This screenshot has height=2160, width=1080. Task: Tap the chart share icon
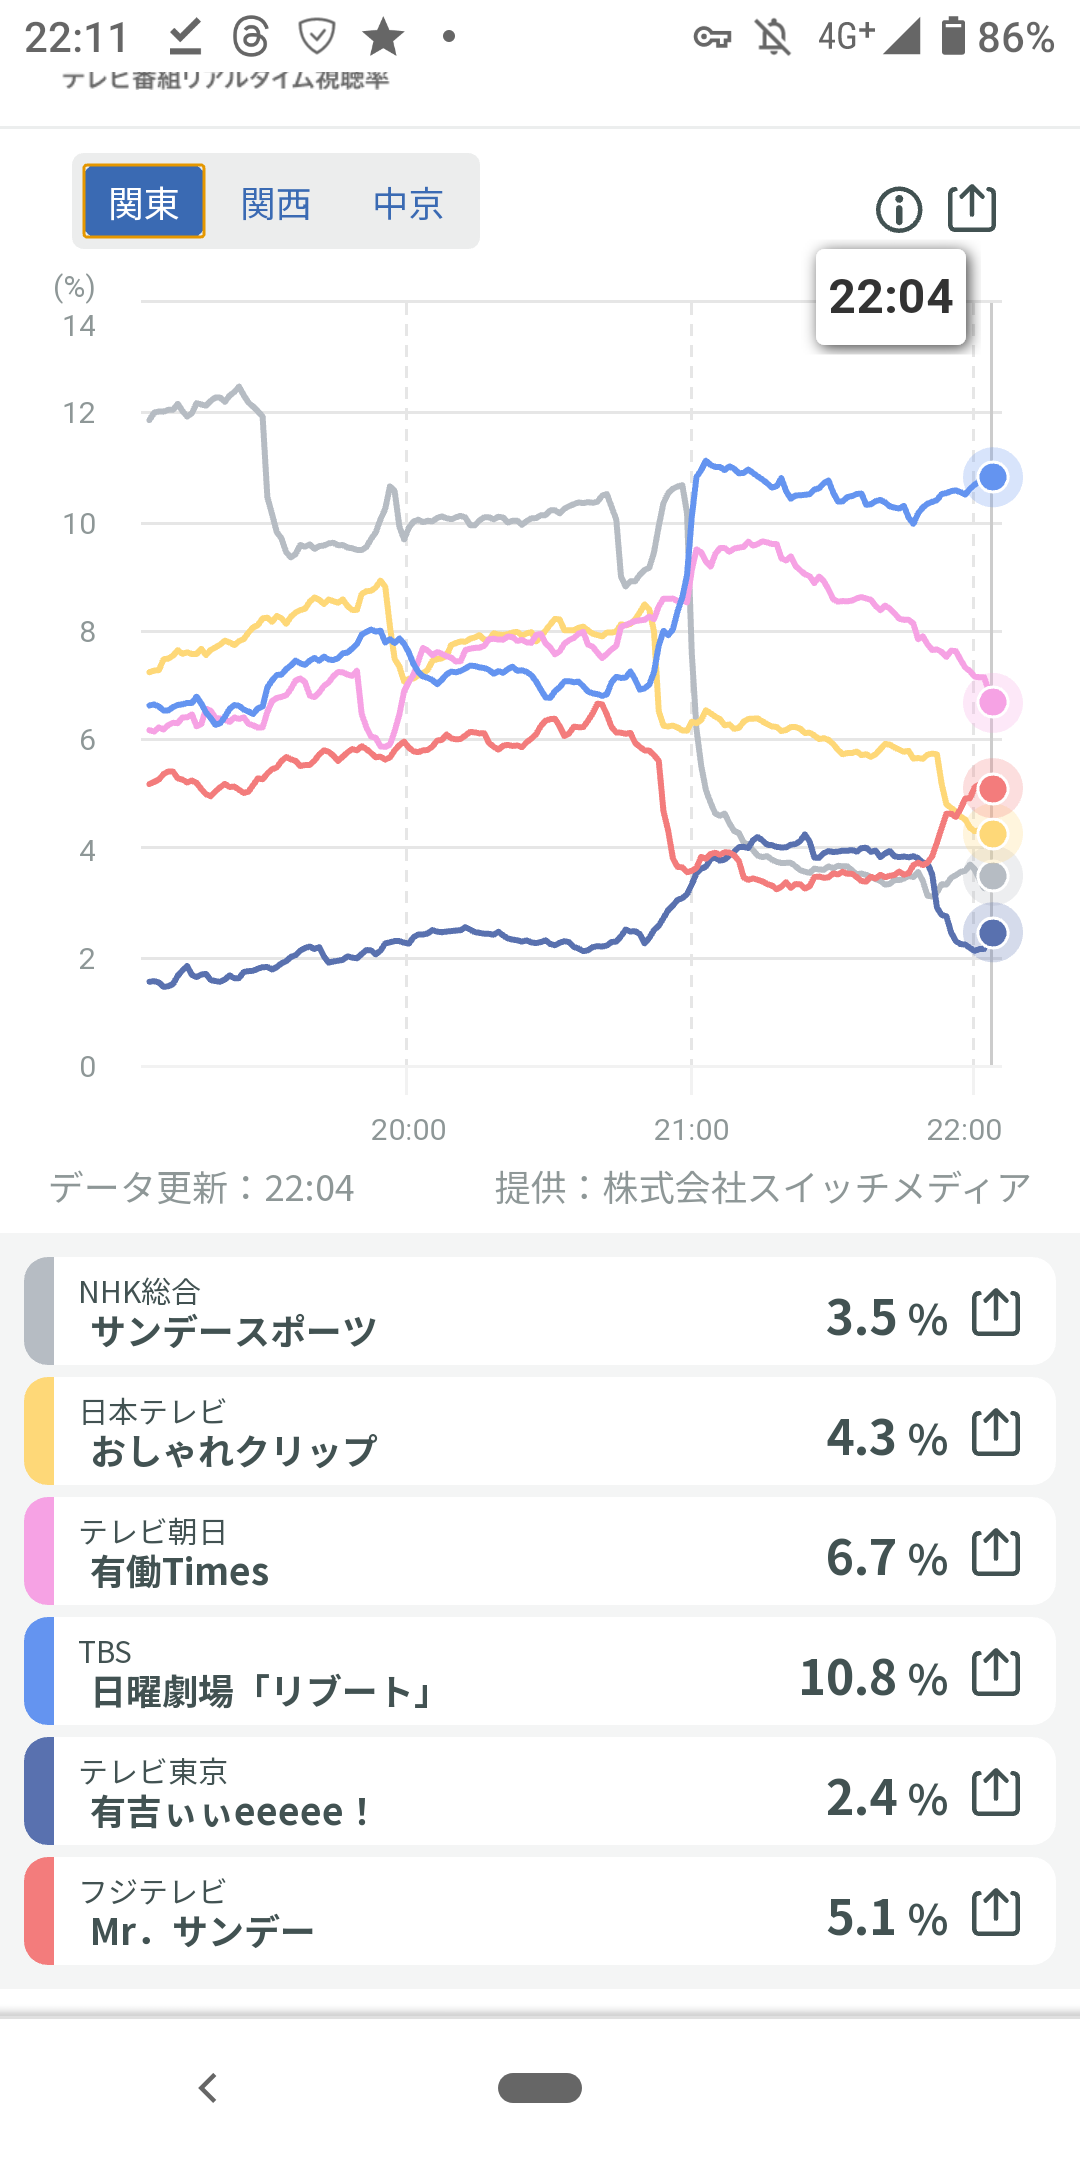point(971,209)
